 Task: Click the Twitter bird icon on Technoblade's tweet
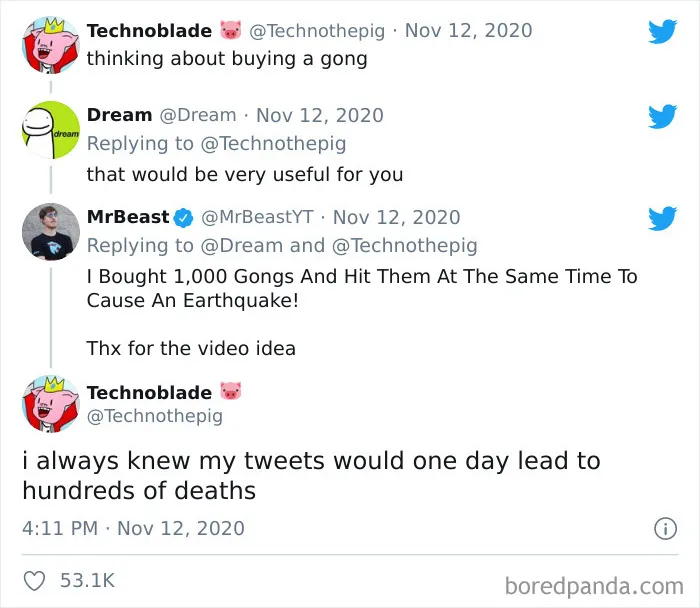coord(662,31)
